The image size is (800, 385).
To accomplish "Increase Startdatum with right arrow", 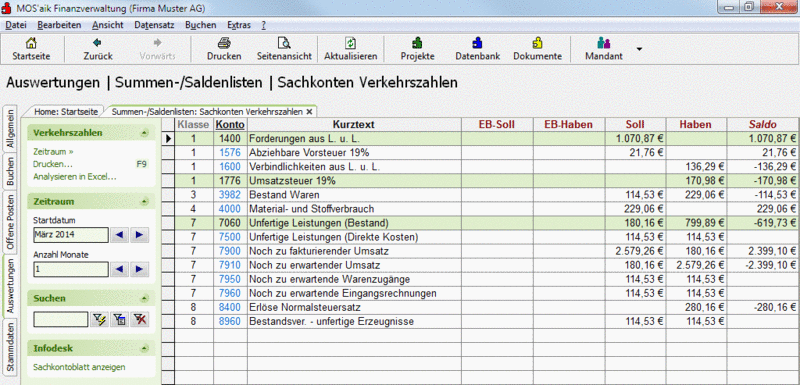I will point(139,235).
